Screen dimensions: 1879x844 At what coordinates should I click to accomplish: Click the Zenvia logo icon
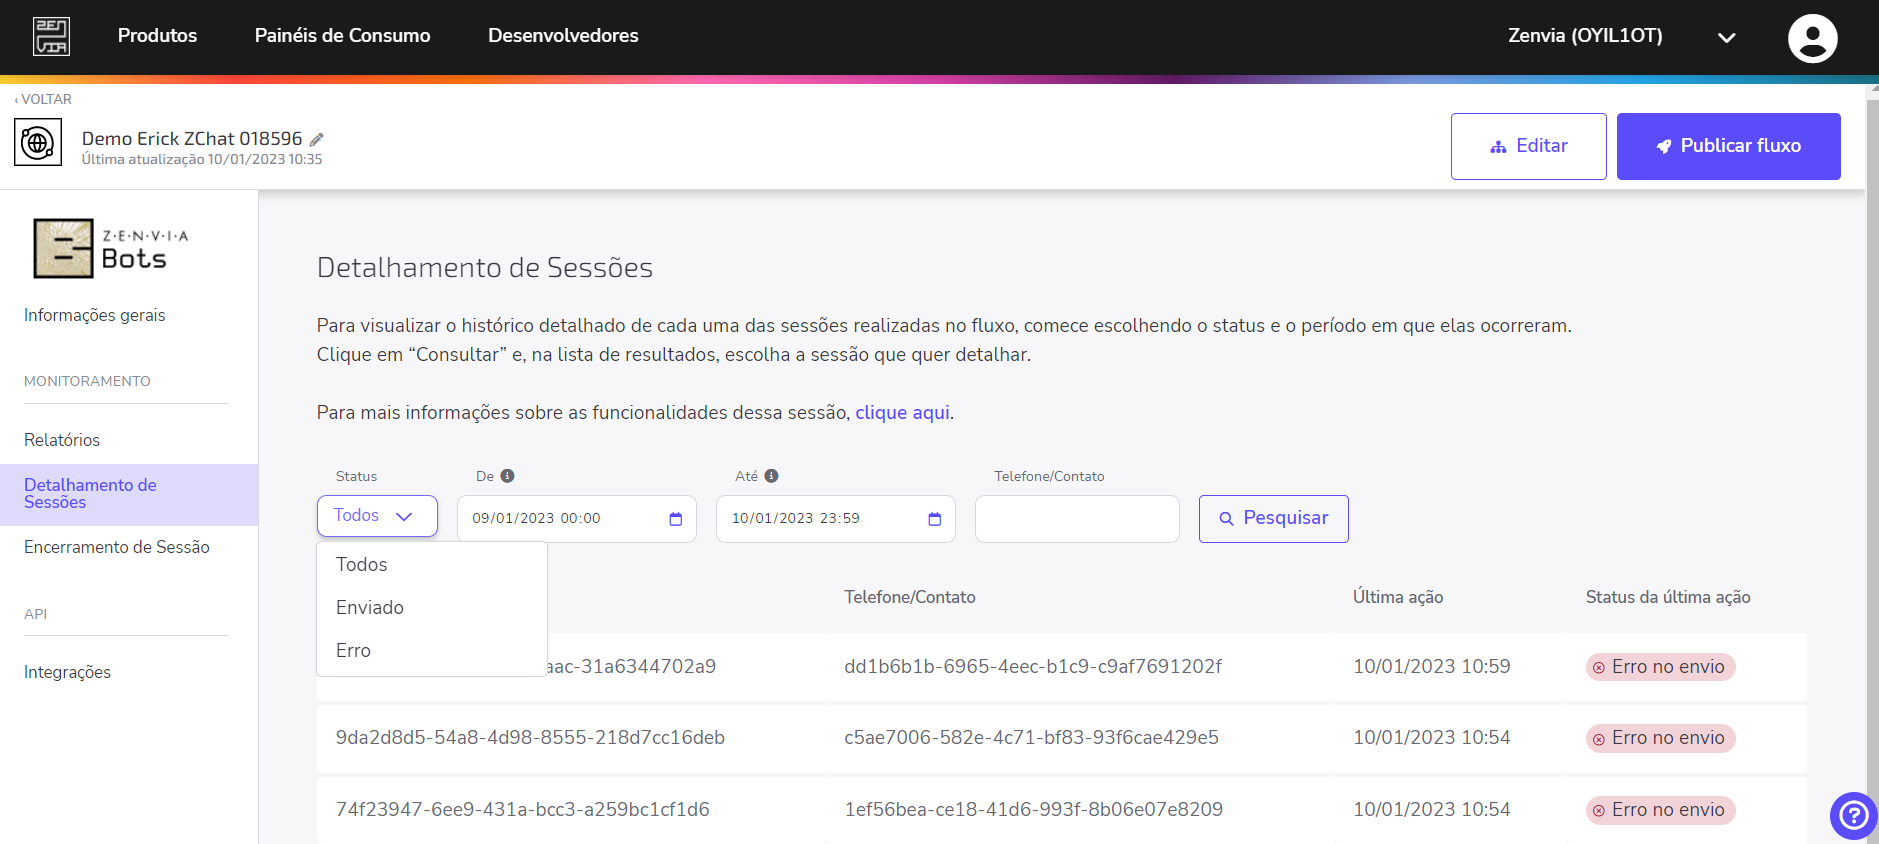click(51, 36)
